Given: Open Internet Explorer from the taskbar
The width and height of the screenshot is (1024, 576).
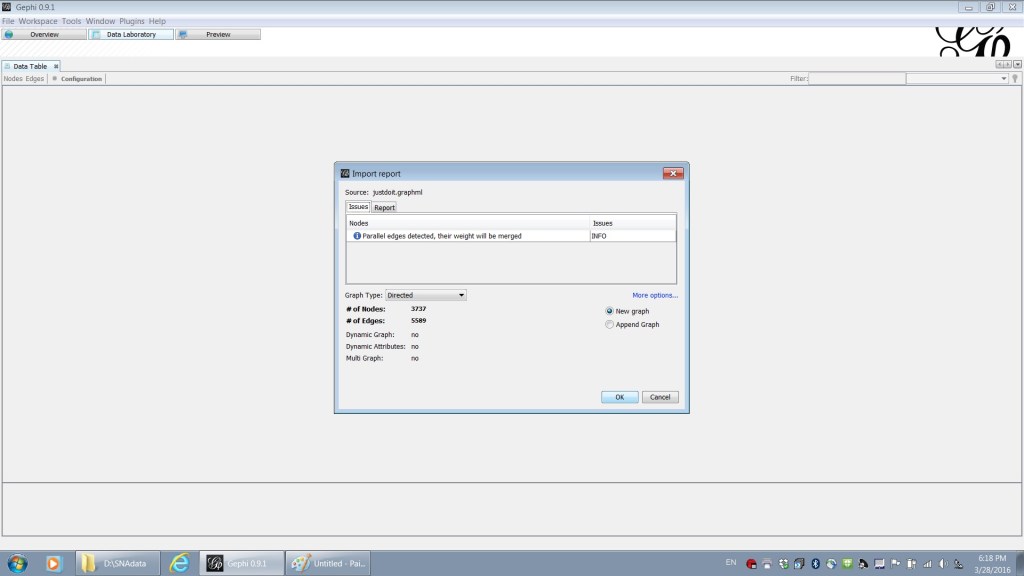Looking at the screenshot, I should [179, 563].
